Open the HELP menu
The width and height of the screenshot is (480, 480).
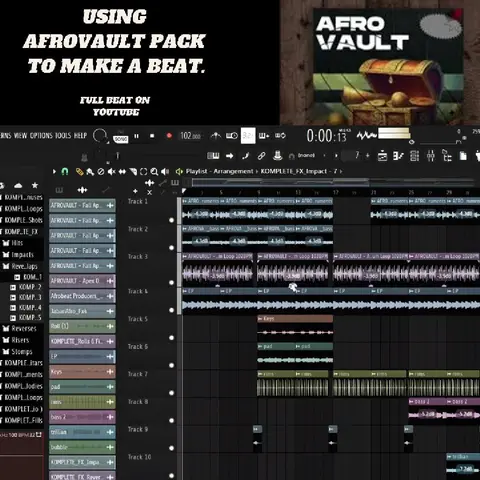(80, 136)
